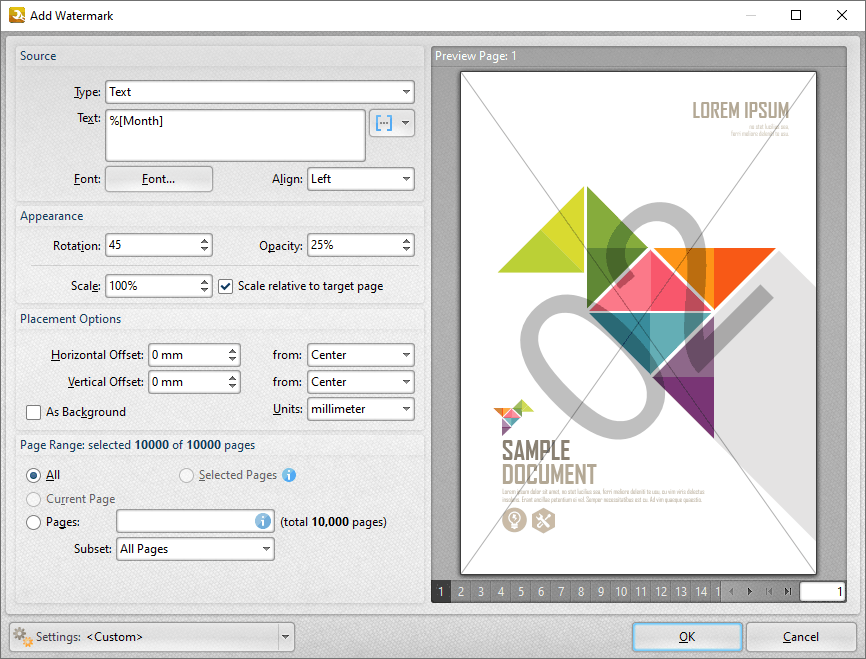Jump to the last preview page

pyautogui.click(x=788, y=591)
